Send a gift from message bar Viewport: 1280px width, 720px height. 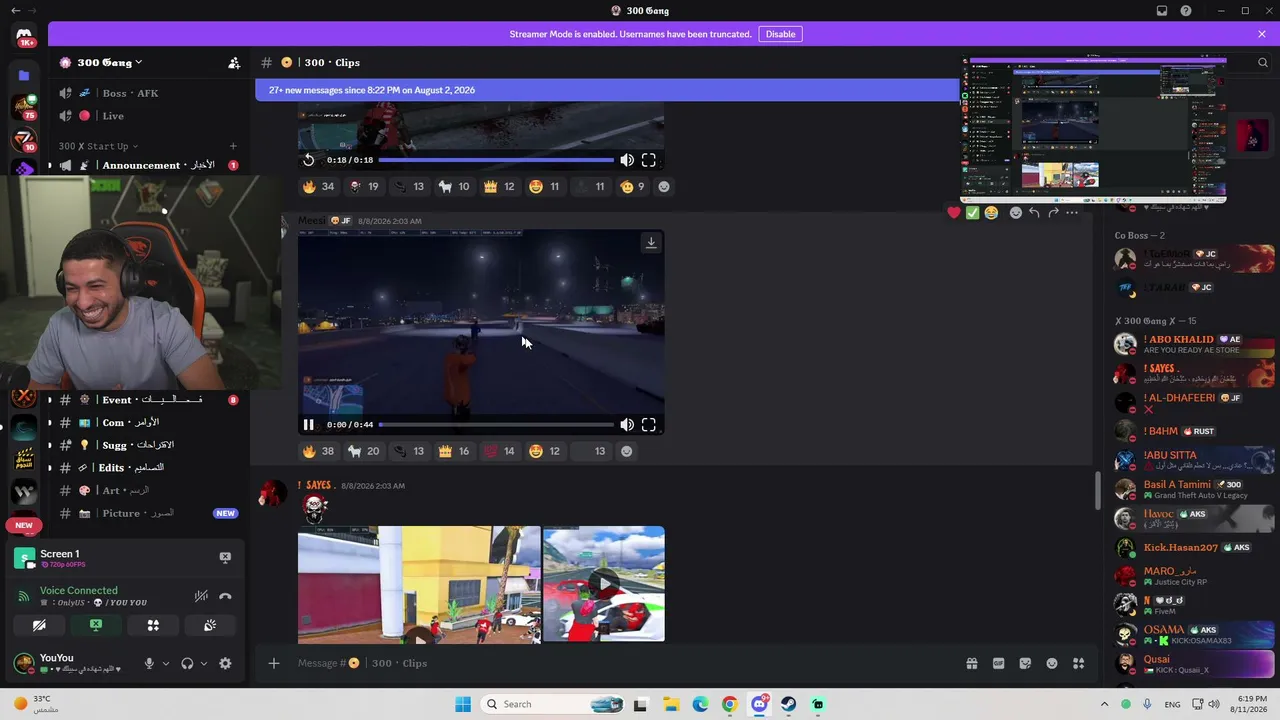click(x=971, y=663)
